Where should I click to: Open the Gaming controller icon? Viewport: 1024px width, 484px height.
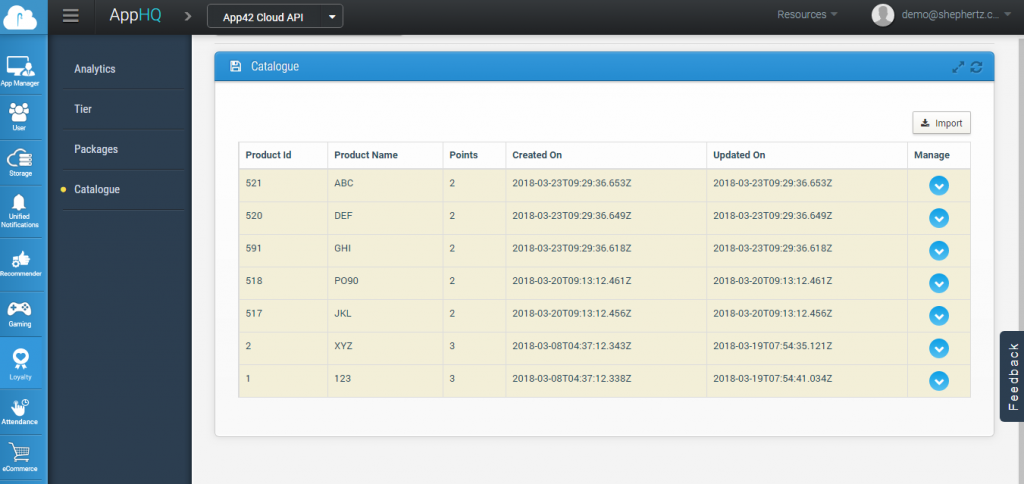pyautogui.click(x=20, y=312)
